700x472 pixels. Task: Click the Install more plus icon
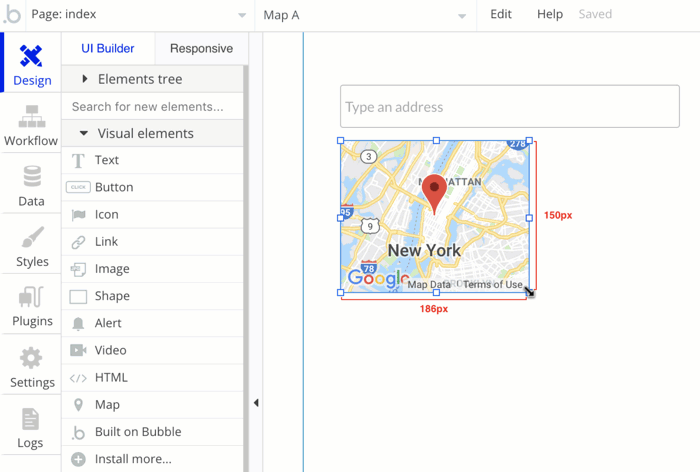78,459
